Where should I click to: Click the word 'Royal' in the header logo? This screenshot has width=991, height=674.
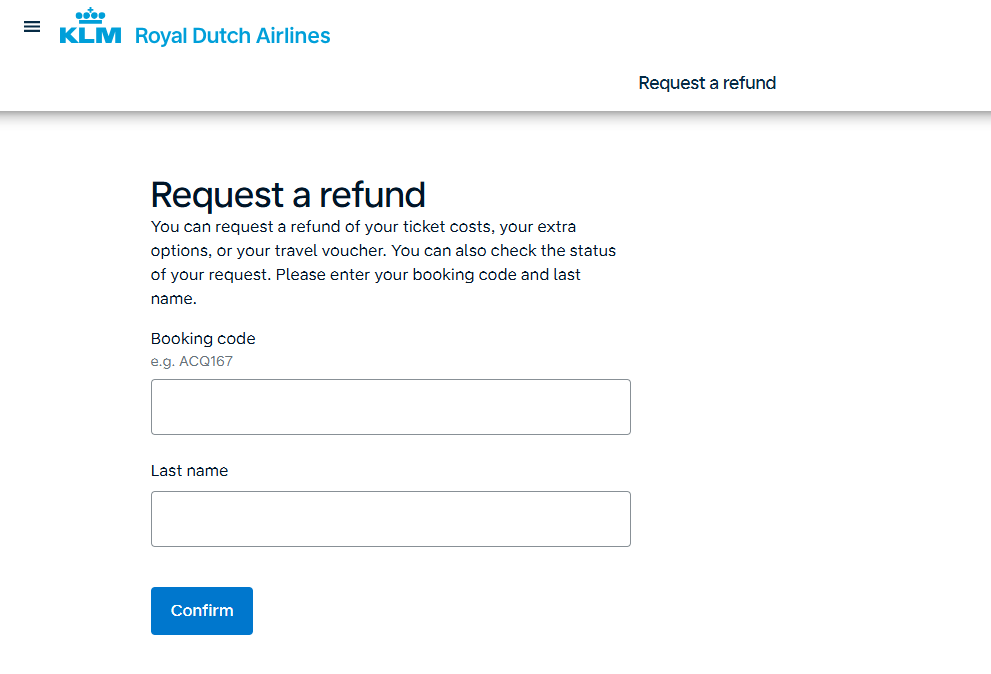158,36
